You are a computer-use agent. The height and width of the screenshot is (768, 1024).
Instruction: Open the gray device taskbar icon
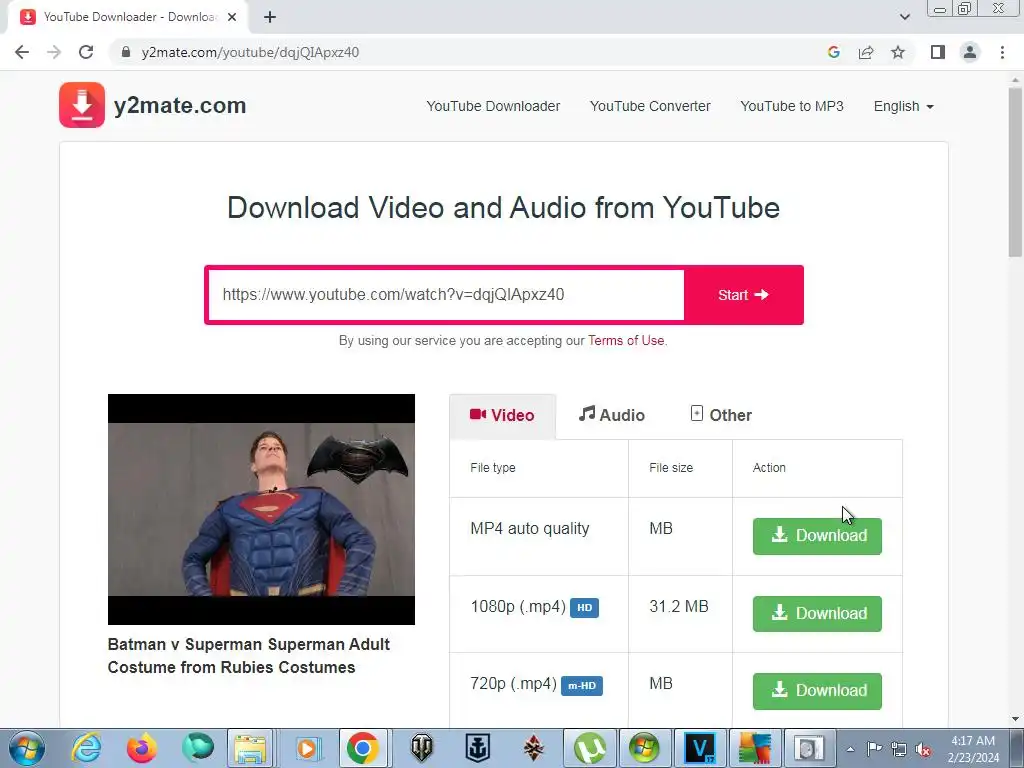pos(810,748)
